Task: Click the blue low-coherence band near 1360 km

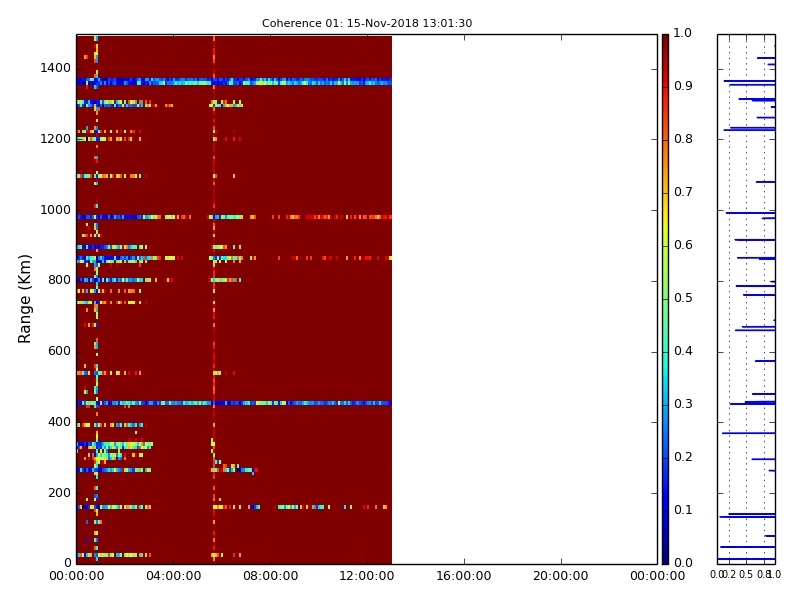Action: click(234, 82)
